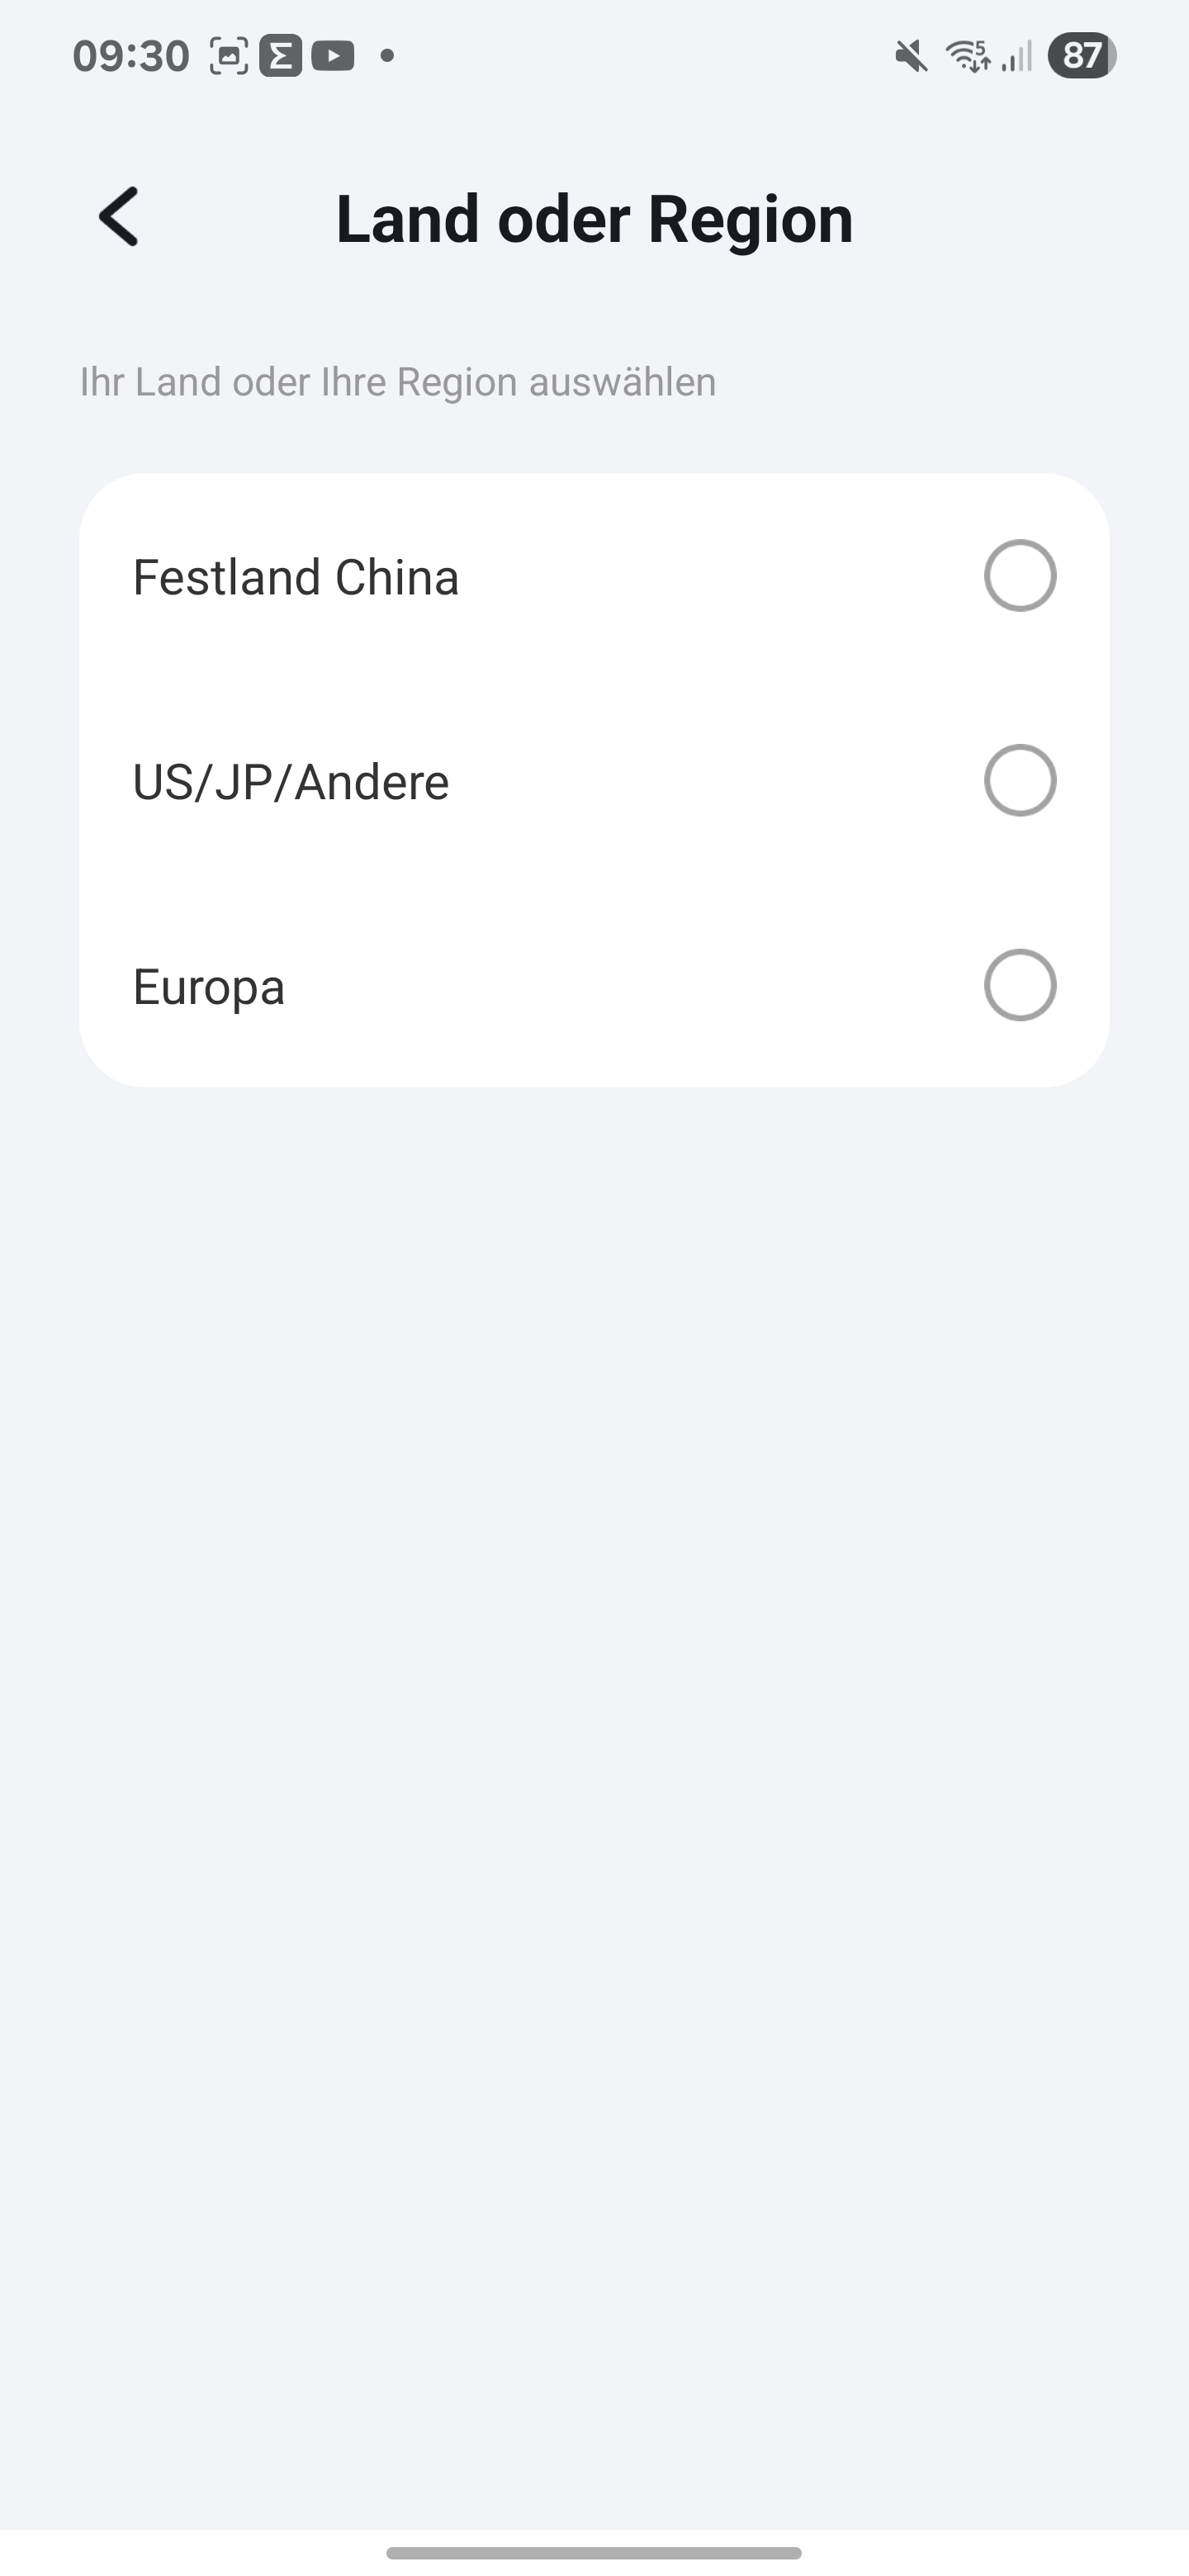Screen dimensions: 1189x2576
Task: Tap the sigma app notification icon
Action: [281, 56]
